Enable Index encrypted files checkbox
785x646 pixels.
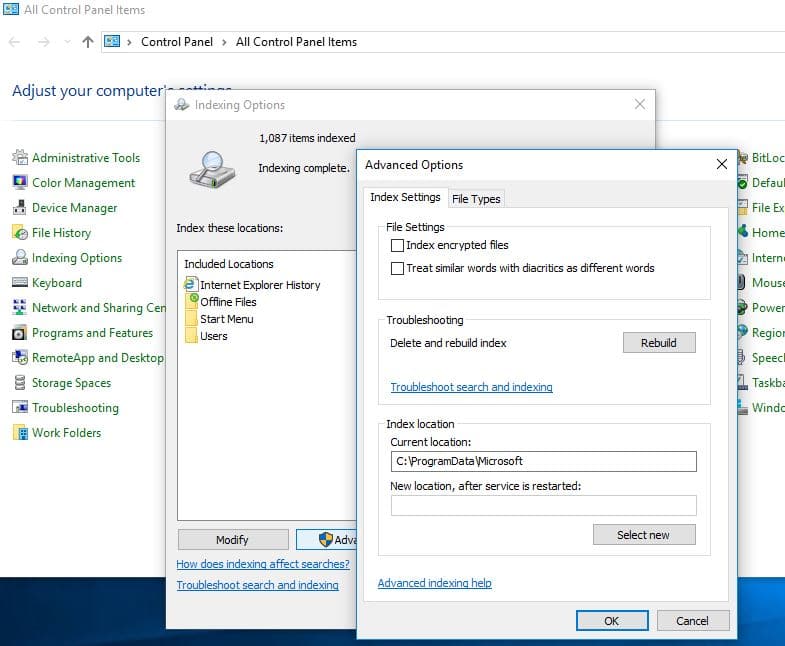coord(398,245)
